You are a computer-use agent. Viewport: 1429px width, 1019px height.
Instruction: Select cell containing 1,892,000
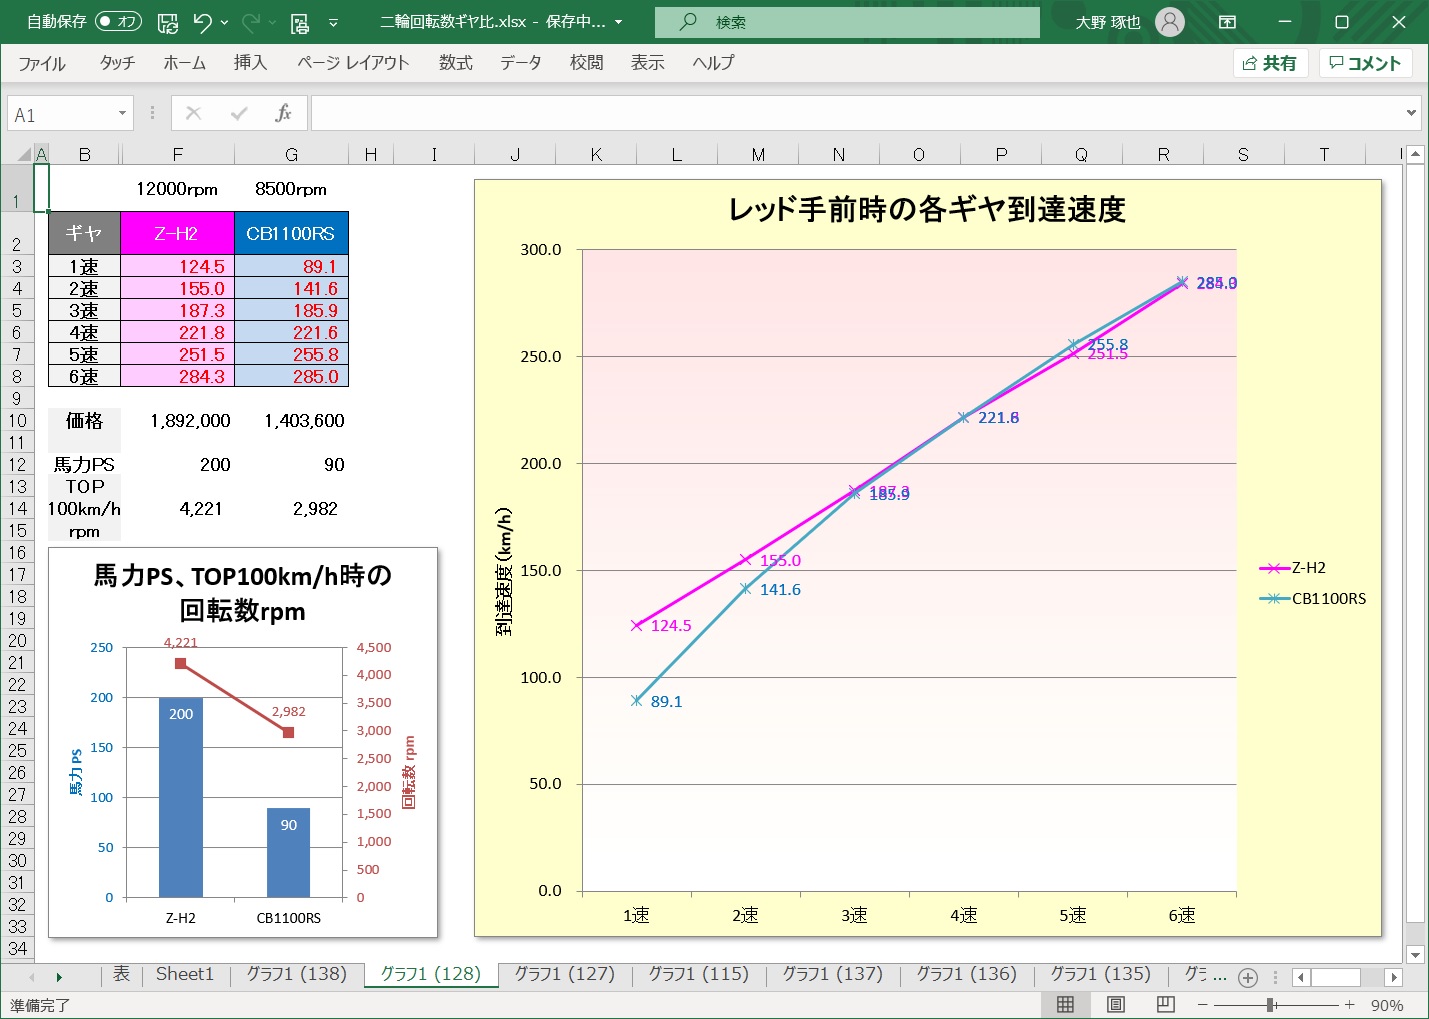click(x=177, y=421)
